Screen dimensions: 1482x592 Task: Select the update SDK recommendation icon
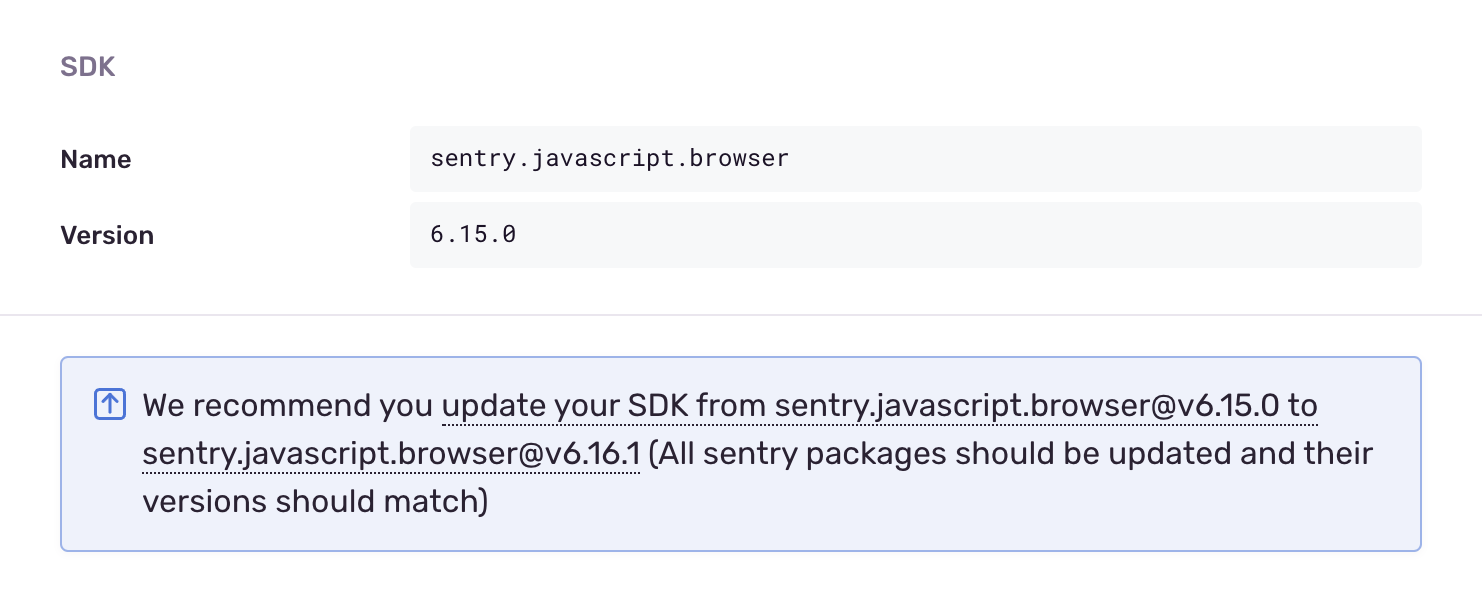click(x=109, y=404)
